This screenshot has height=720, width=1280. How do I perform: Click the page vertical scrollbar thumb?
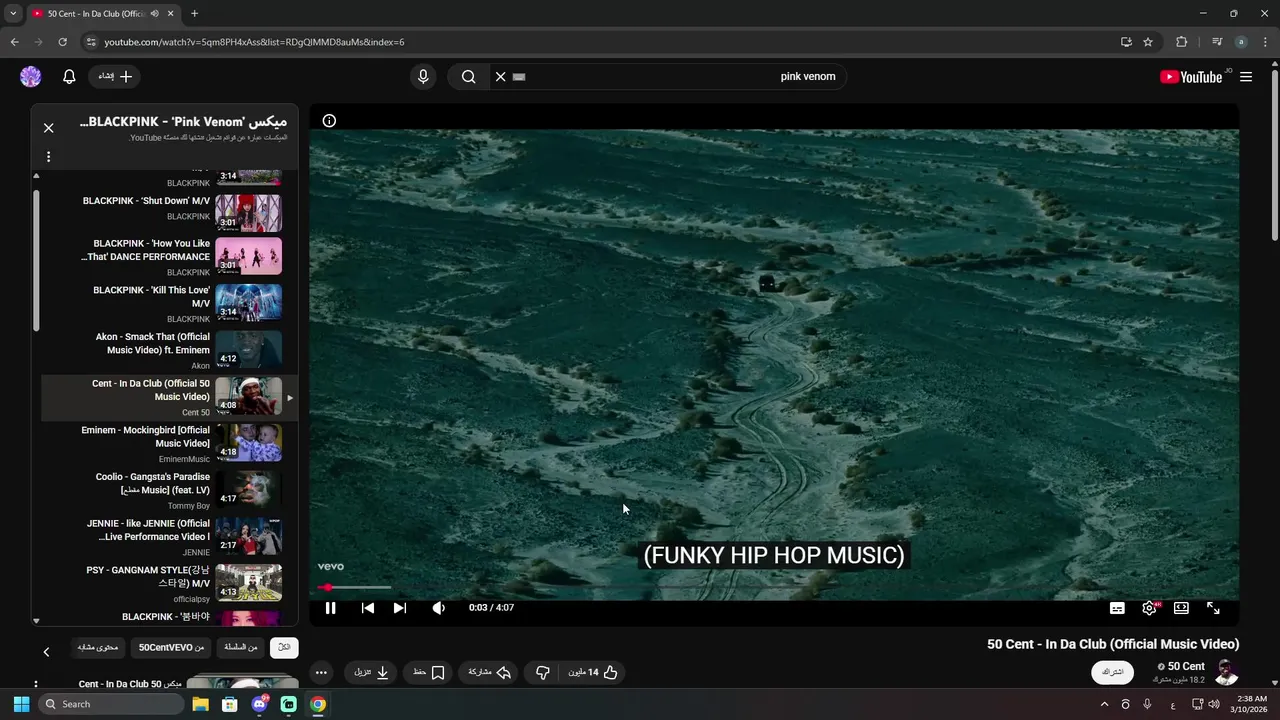click(1274, 155)
